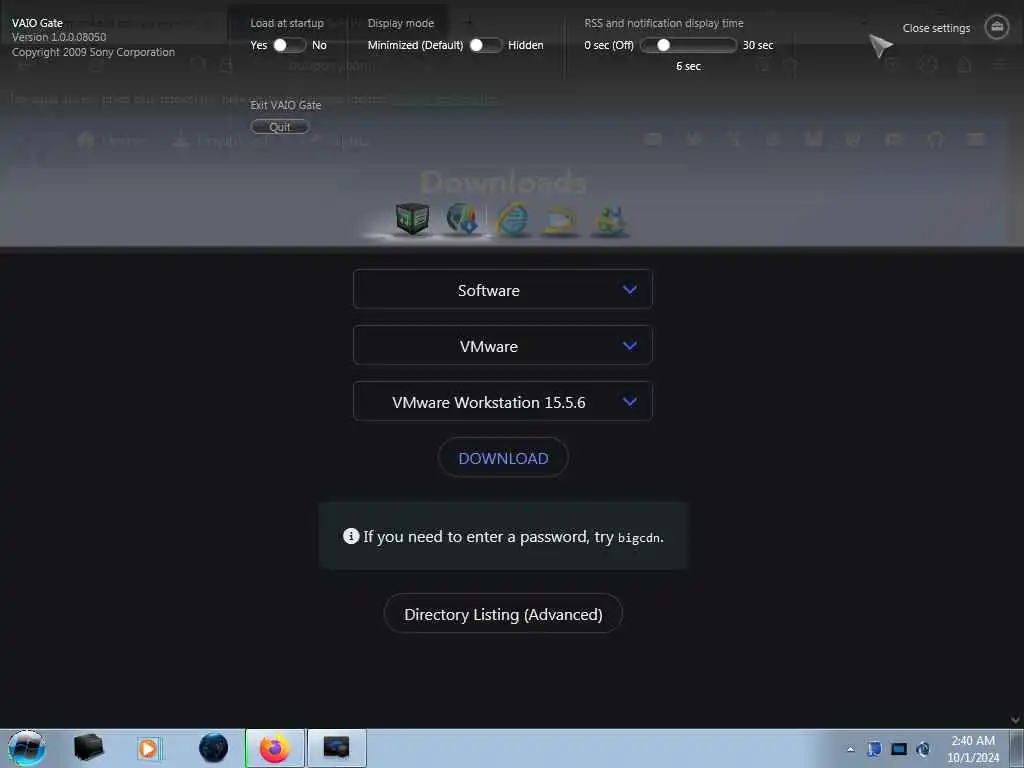Click the power/clock tray icon beside time
1024x768 pixels.
[x=923, y=749]
